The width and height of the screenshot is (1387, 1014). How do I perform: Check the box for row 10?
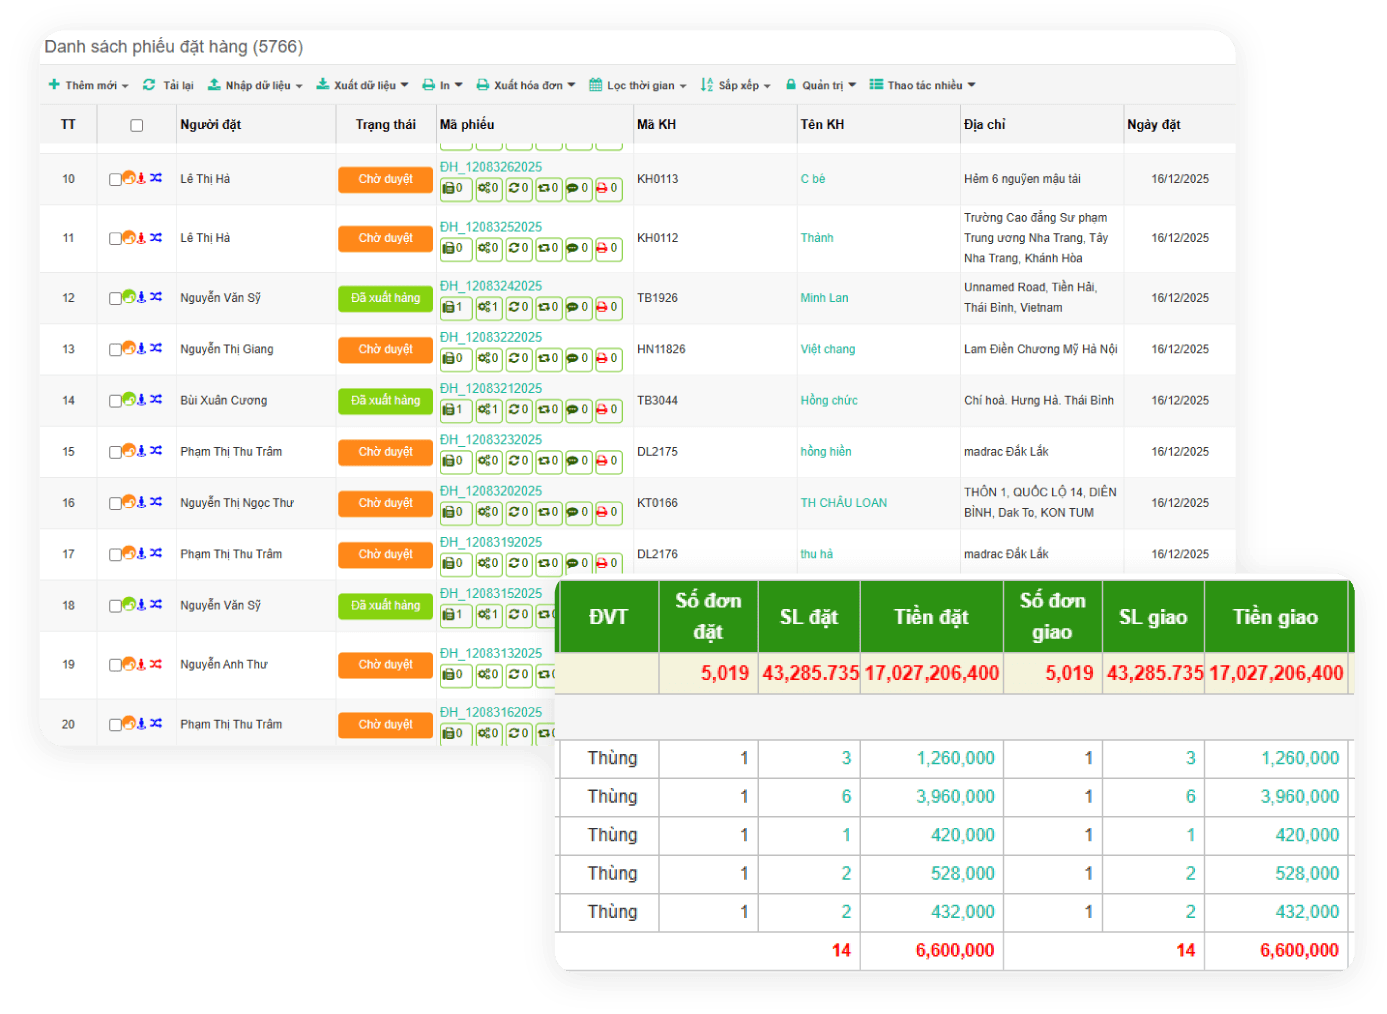(x=115, y=180)
